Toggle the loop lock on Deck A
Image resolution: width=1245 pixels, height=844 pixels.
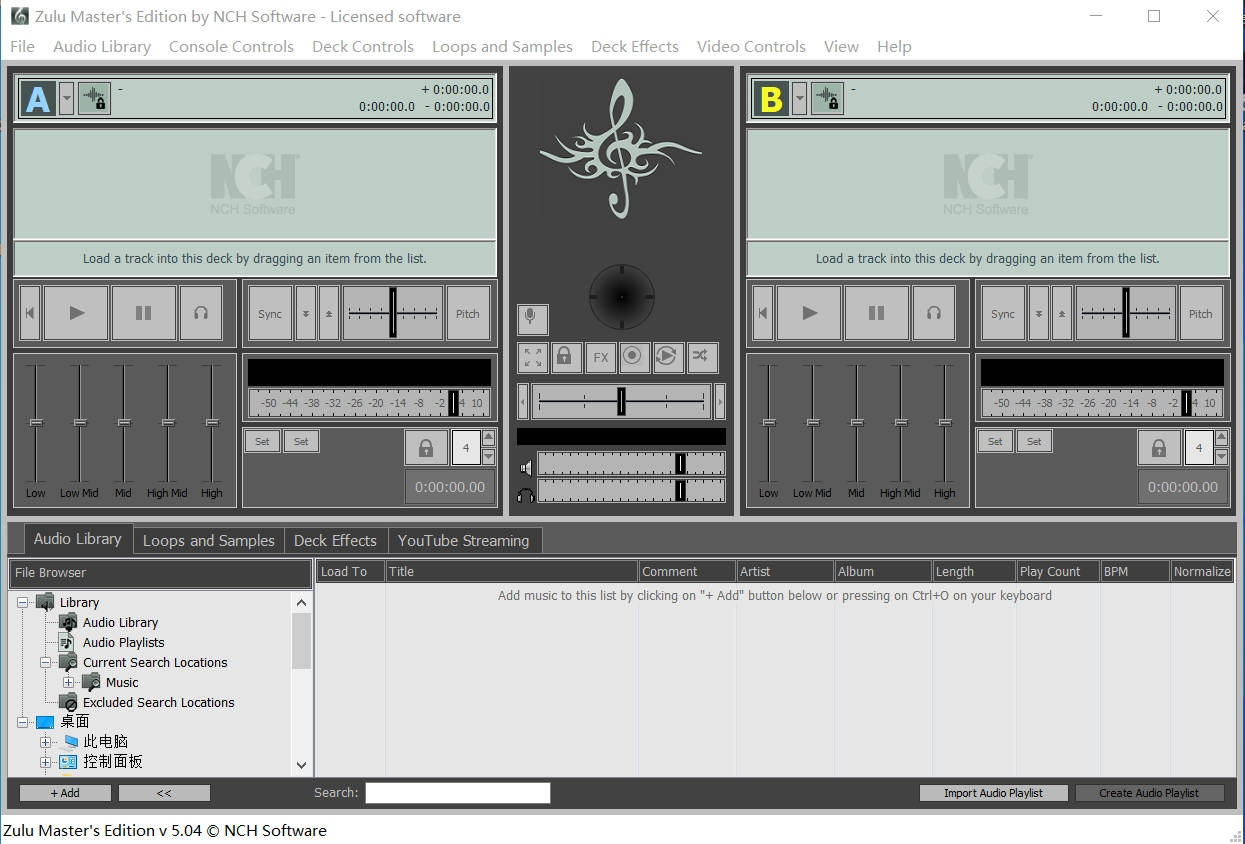pos(426,448)
